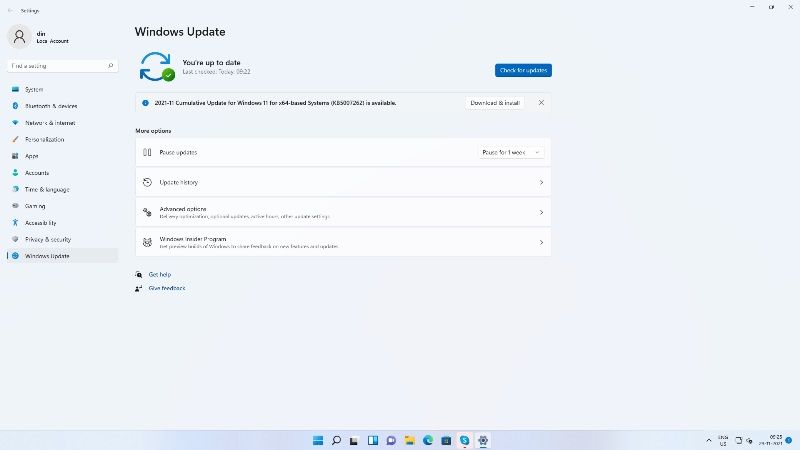This screenshot has height=450, width=800.
Task: Open the Windows Start menu
Action: [318, 440]
